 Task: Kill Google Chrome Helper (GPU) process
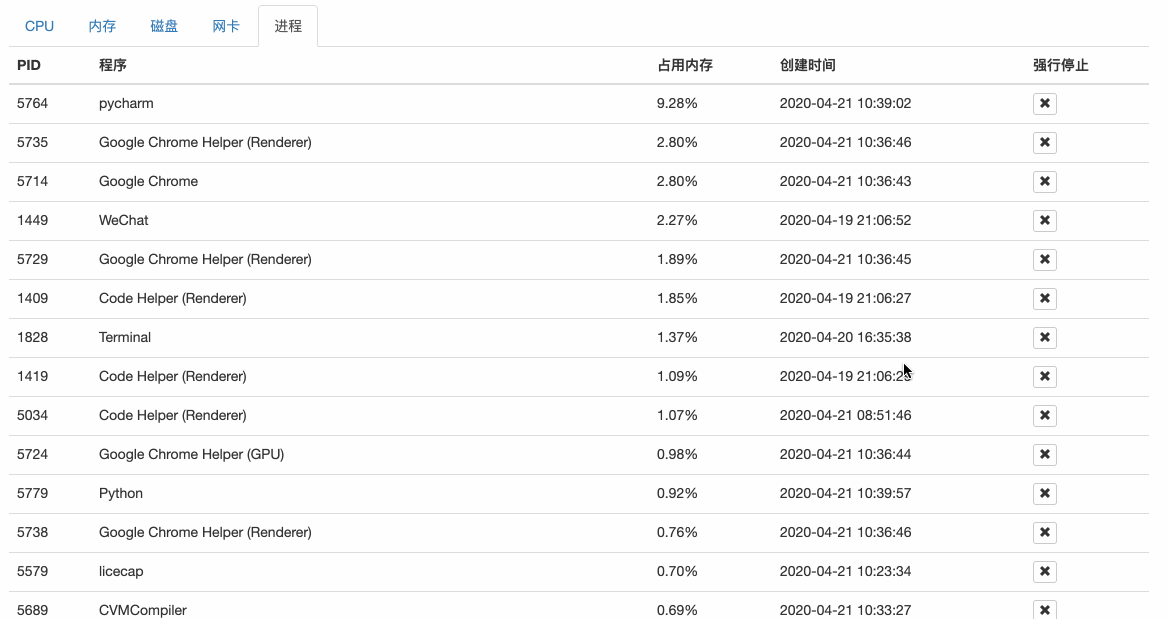click(1044, 455)
